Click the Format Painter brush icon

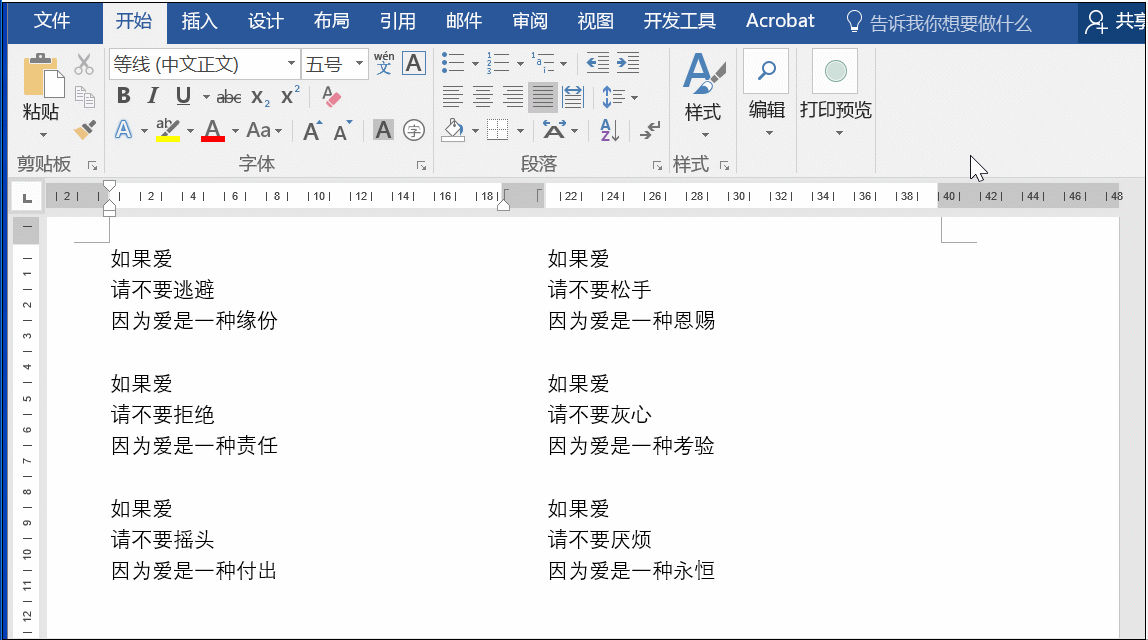(x=84, y=130)
